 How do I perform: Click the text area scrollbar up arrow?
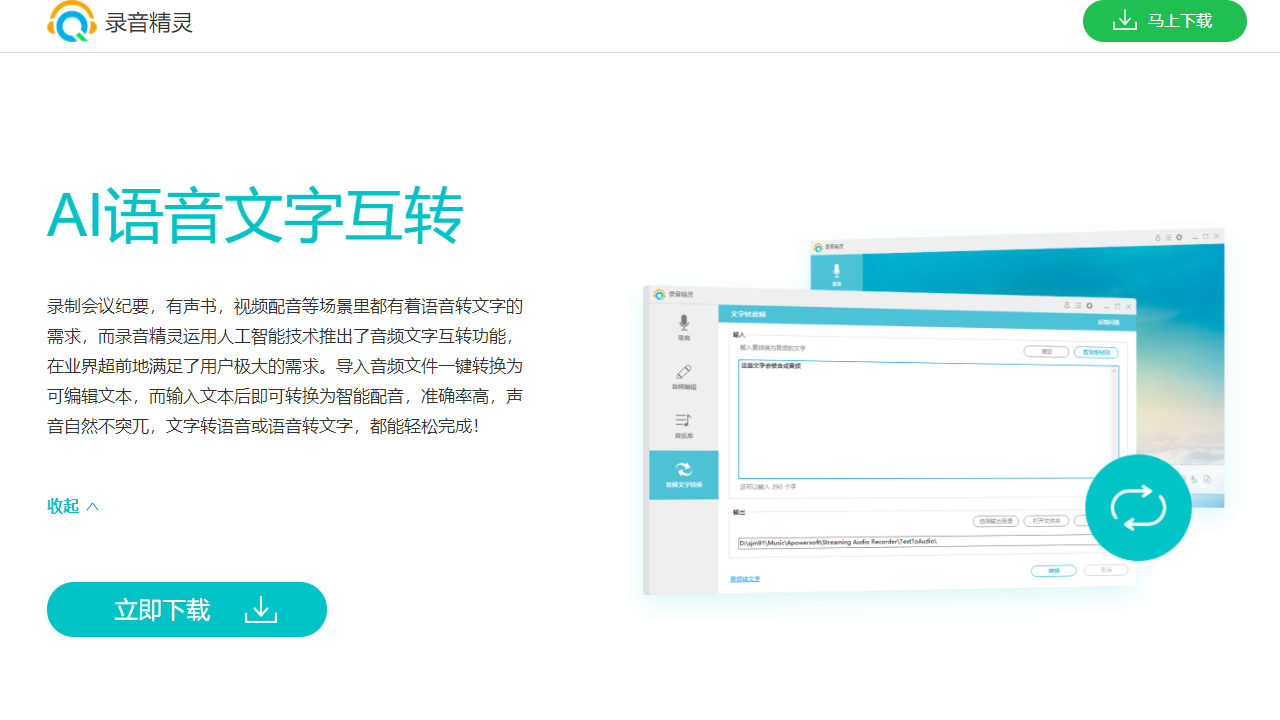tap(1113, 370)
